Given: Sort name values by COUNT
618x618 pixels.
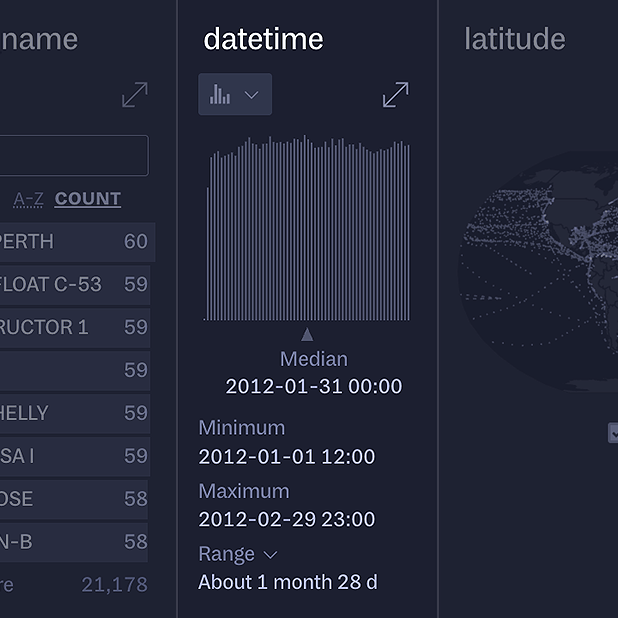Looking at the screenshot, I should click(87, 199).
